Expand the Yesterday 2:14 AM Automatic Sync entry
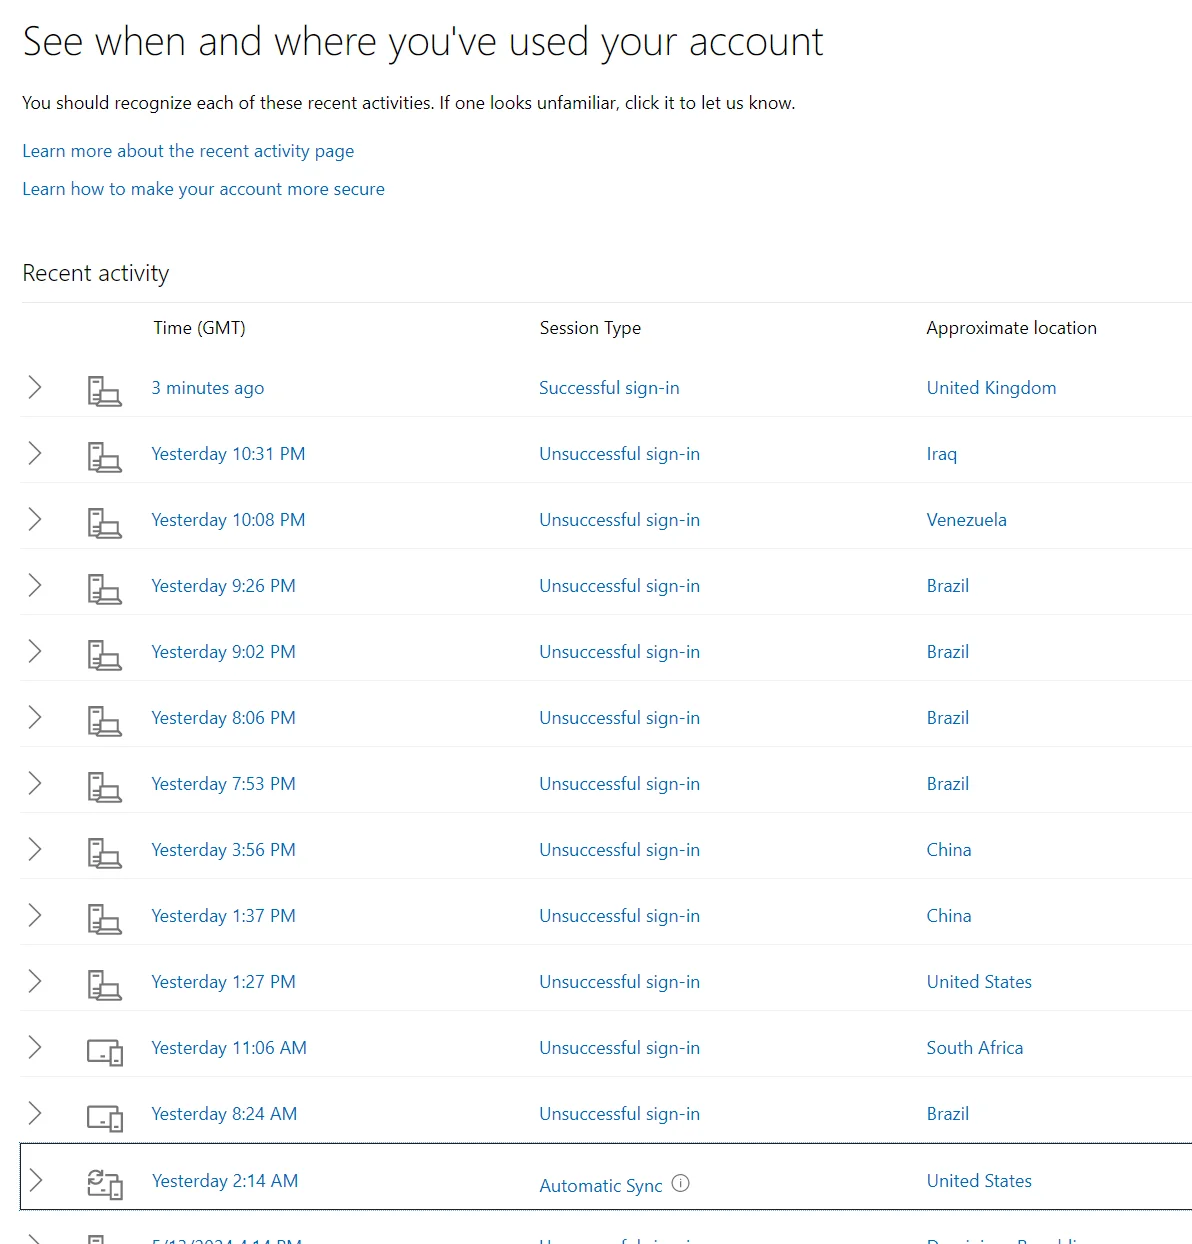This screenshot has height=1244, width=1192. click(35, 1180)
